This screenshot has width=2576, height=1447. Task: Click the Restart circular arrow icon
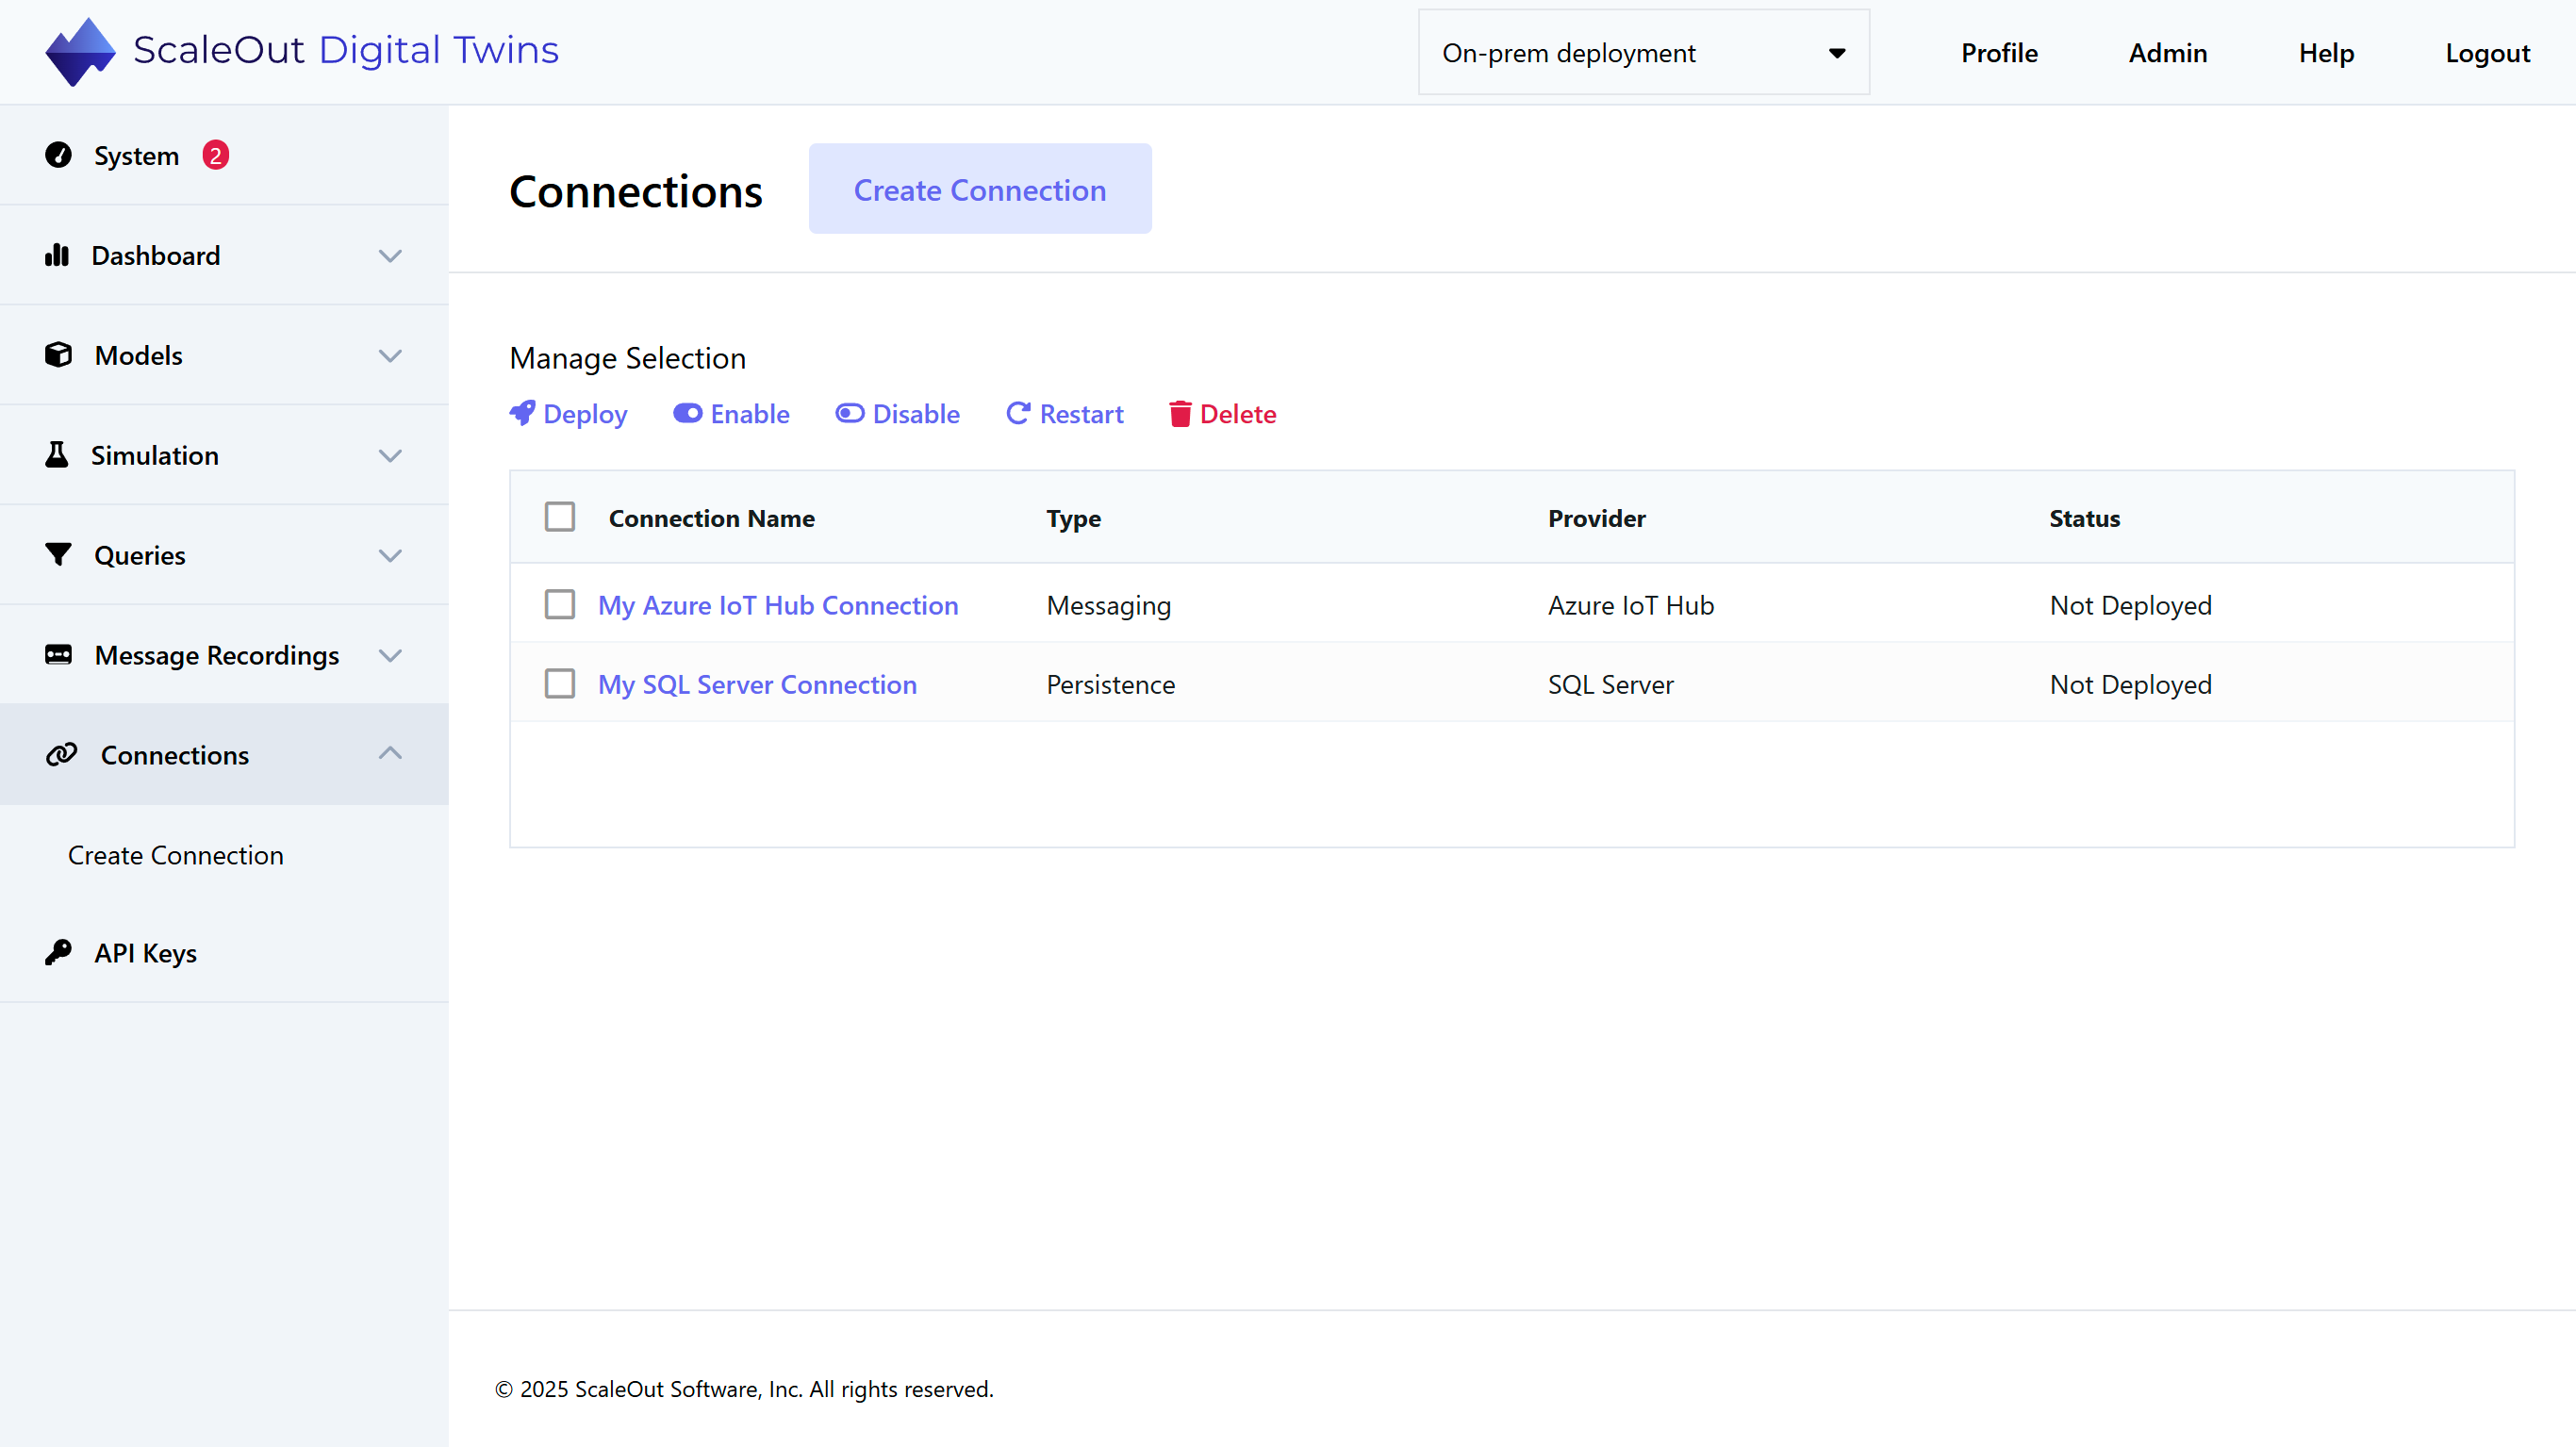pyautogui.click(x=1018, y=413)
